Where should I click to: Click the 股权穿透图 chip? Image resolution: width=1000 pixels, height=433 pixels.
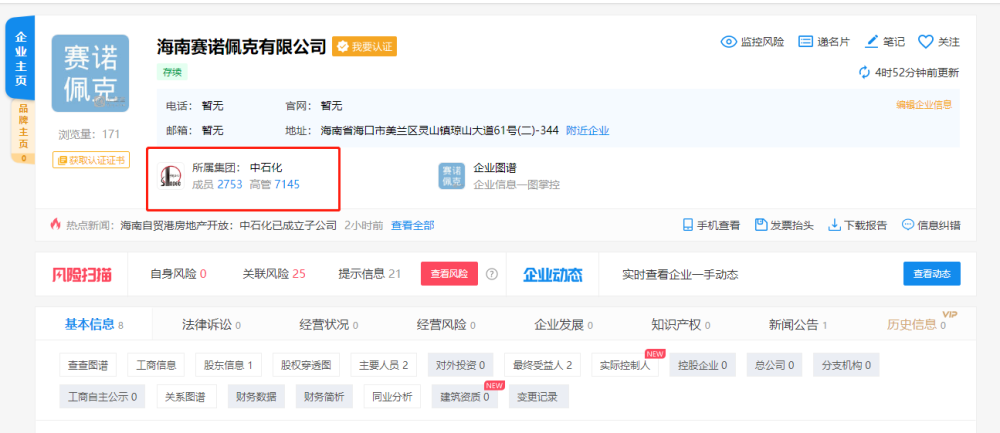306,365
